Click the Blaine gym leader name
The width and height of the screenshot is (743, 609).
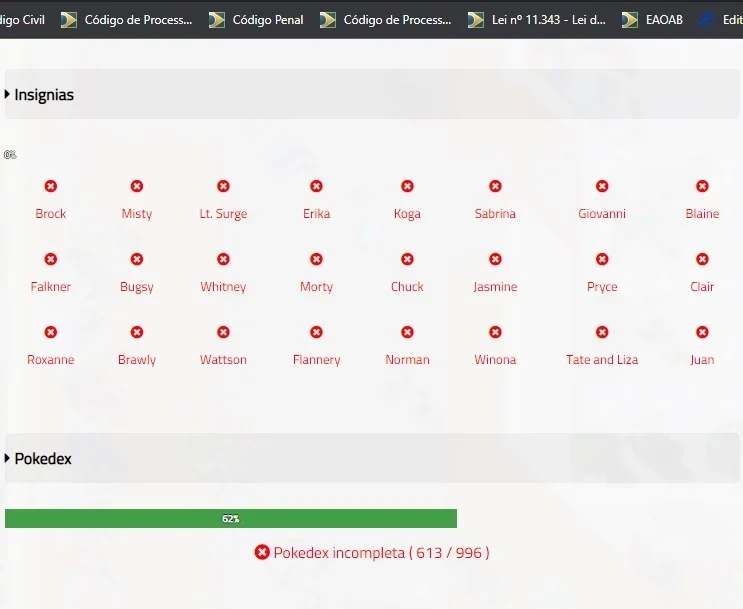(702, 214)
